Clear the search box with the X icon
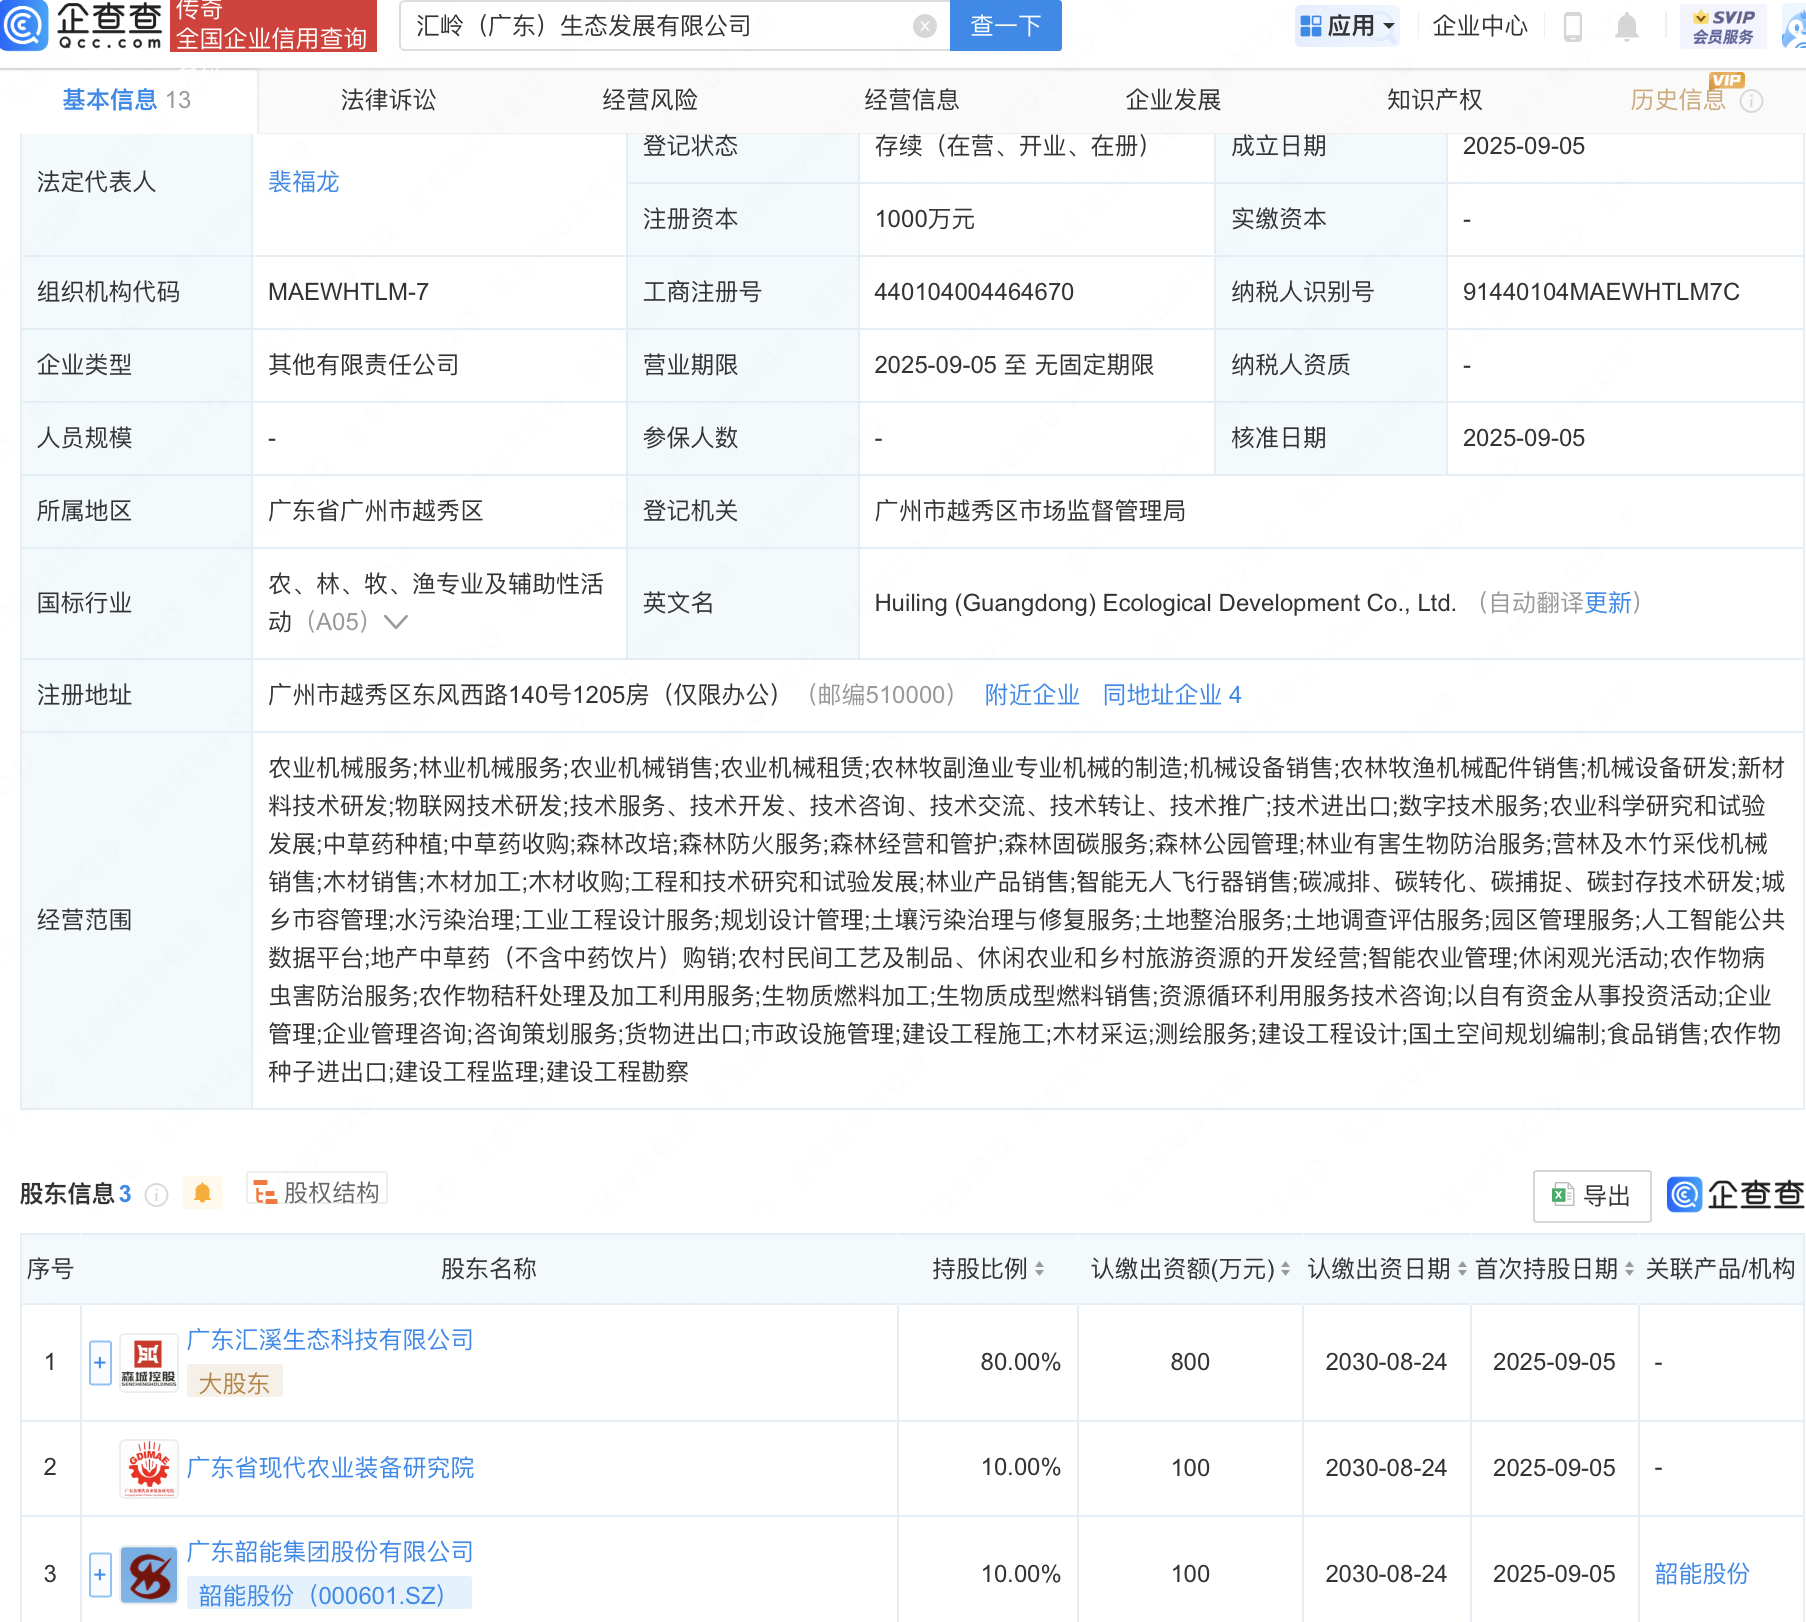This screenshot has height=1622, width=1806. pyautogui.click(x=925, y=26)
